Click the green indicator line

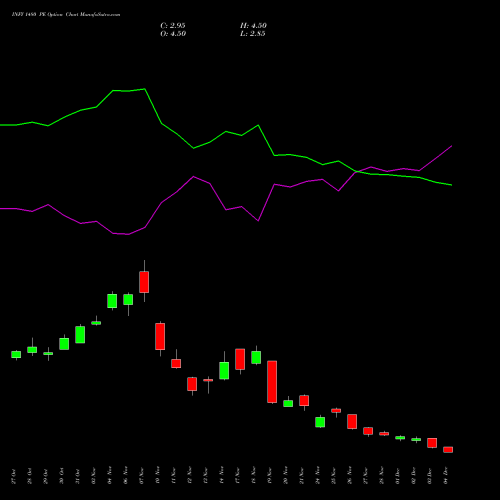(x=226, y=132)
